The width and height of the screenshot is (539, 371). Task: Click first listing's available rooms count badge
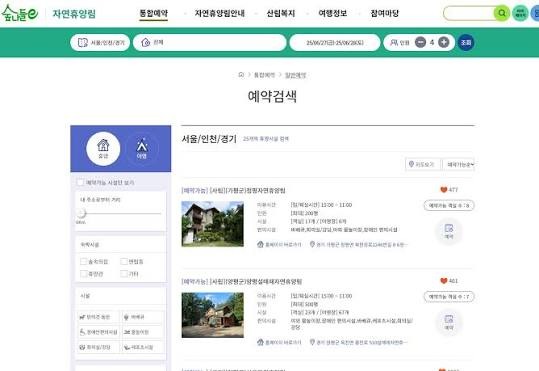point(449,206)
